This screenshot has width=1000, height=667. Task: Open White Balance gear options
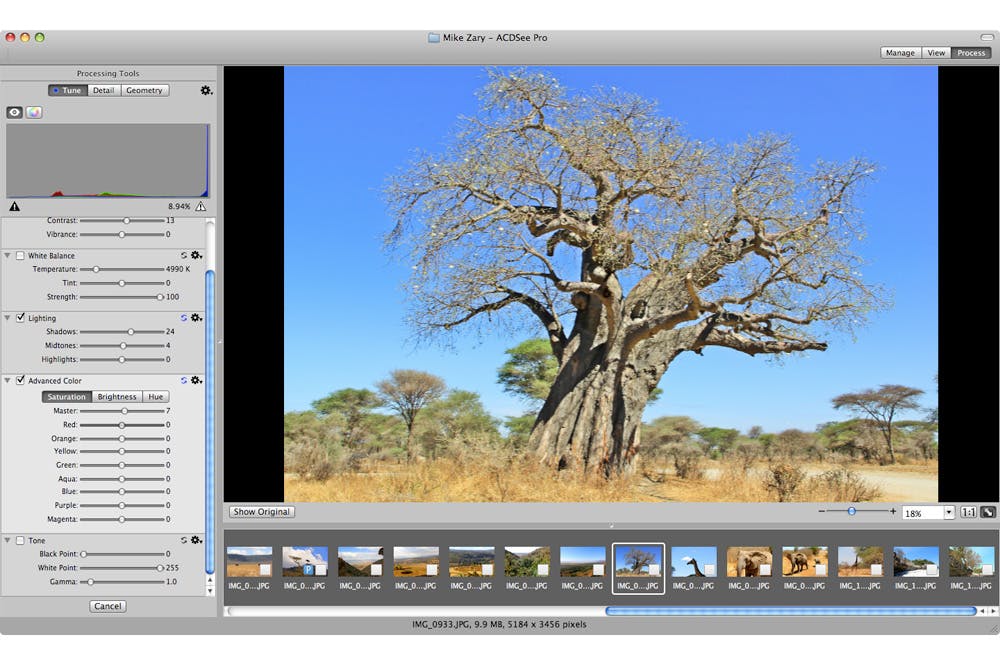[x=196, y=255]
